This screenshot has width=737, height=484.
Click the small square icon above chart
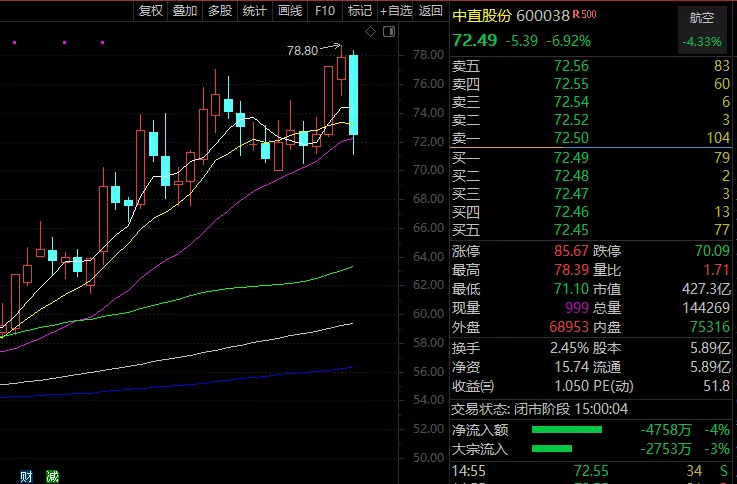pos(385,33)
